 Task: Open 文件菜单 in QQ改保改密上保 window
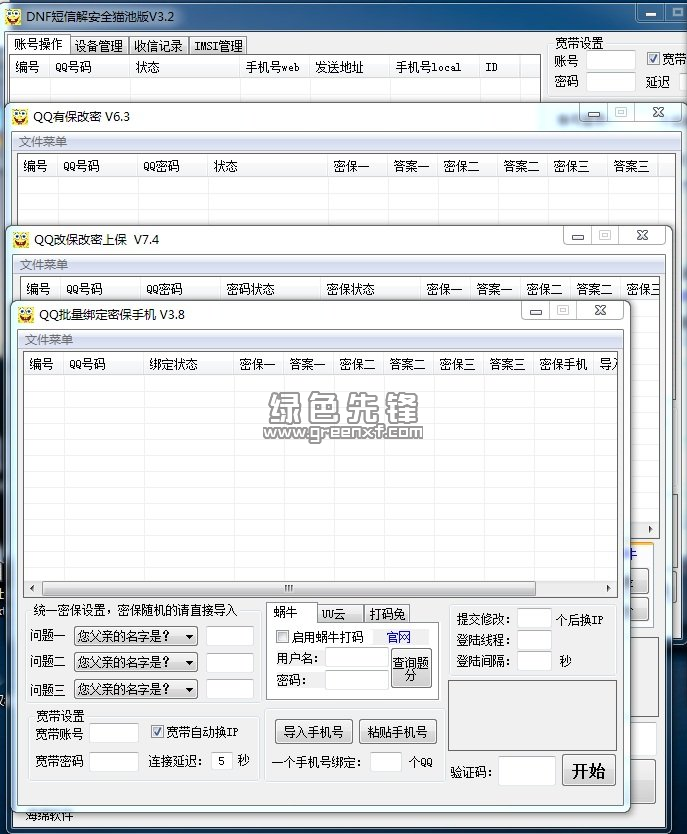tap(44, 264)
